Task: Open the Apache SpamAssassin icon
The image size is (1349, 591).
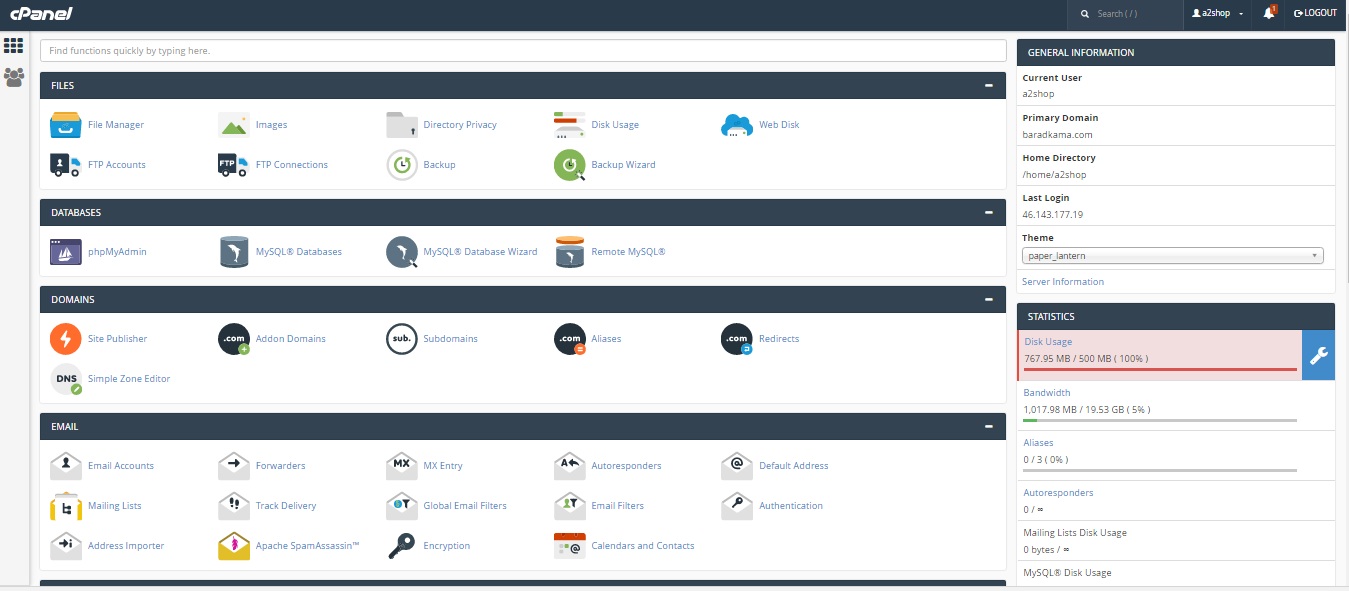Action: pyautogui.click(x=234, y=546)
